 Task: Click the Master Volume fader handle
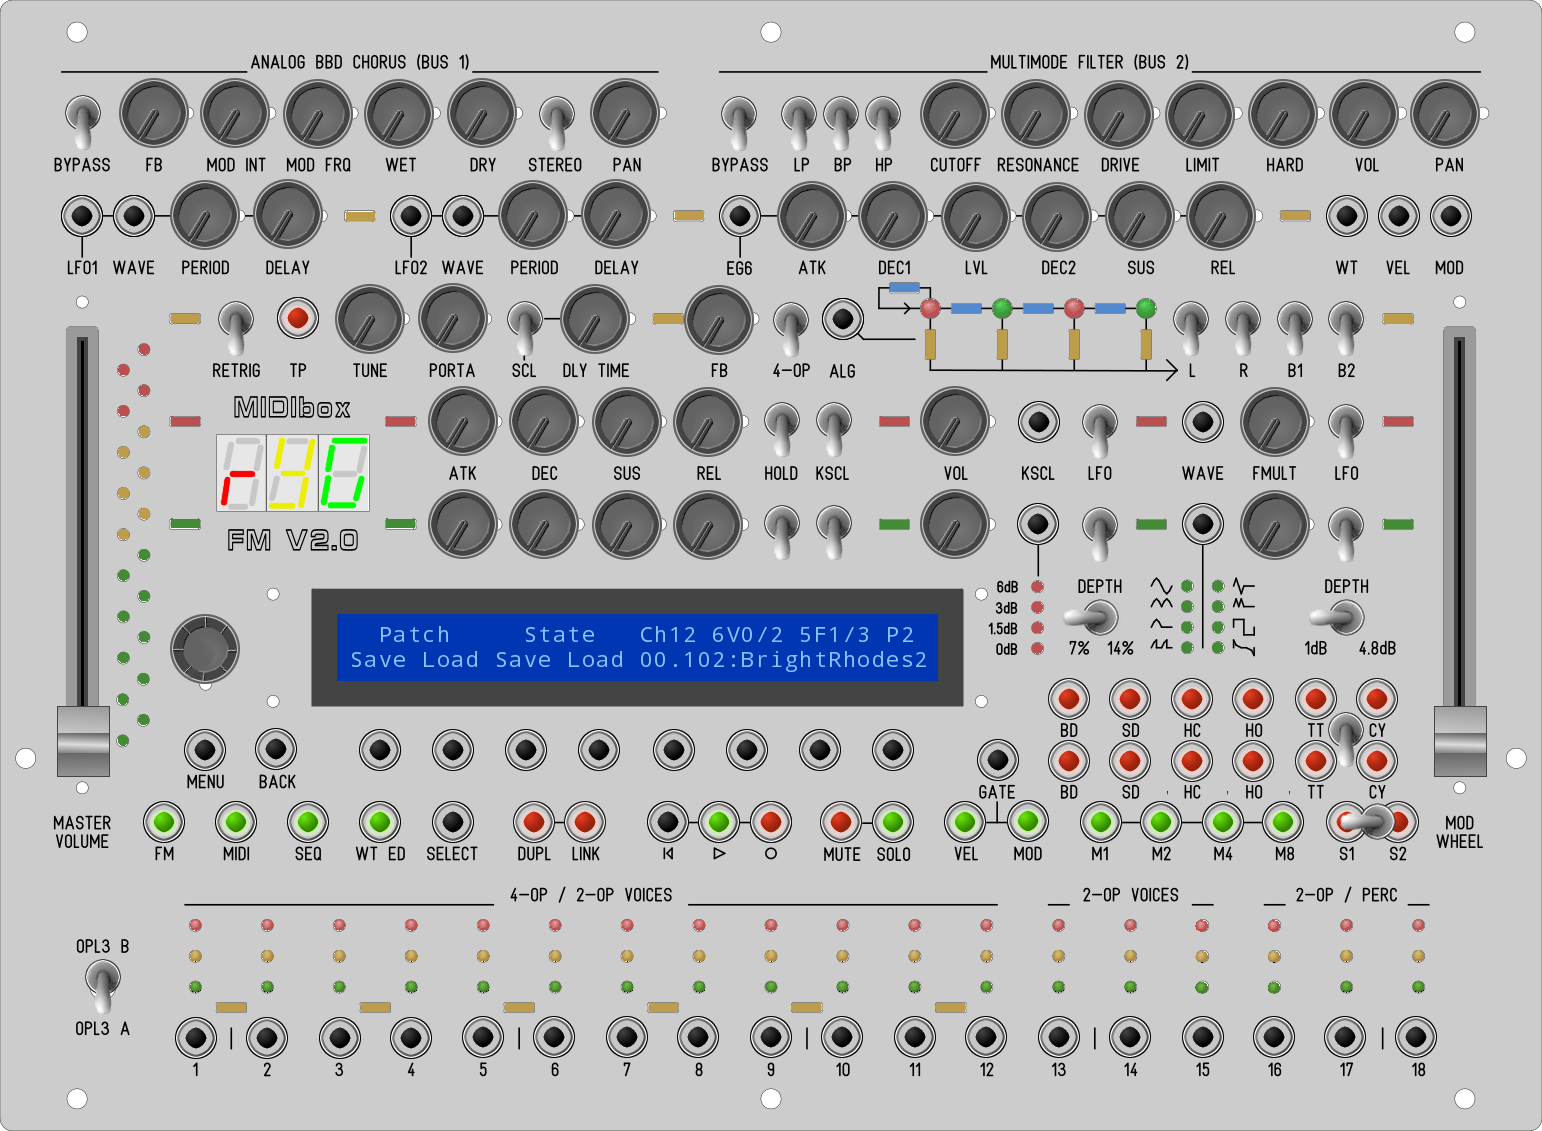[x=83, y=741]
